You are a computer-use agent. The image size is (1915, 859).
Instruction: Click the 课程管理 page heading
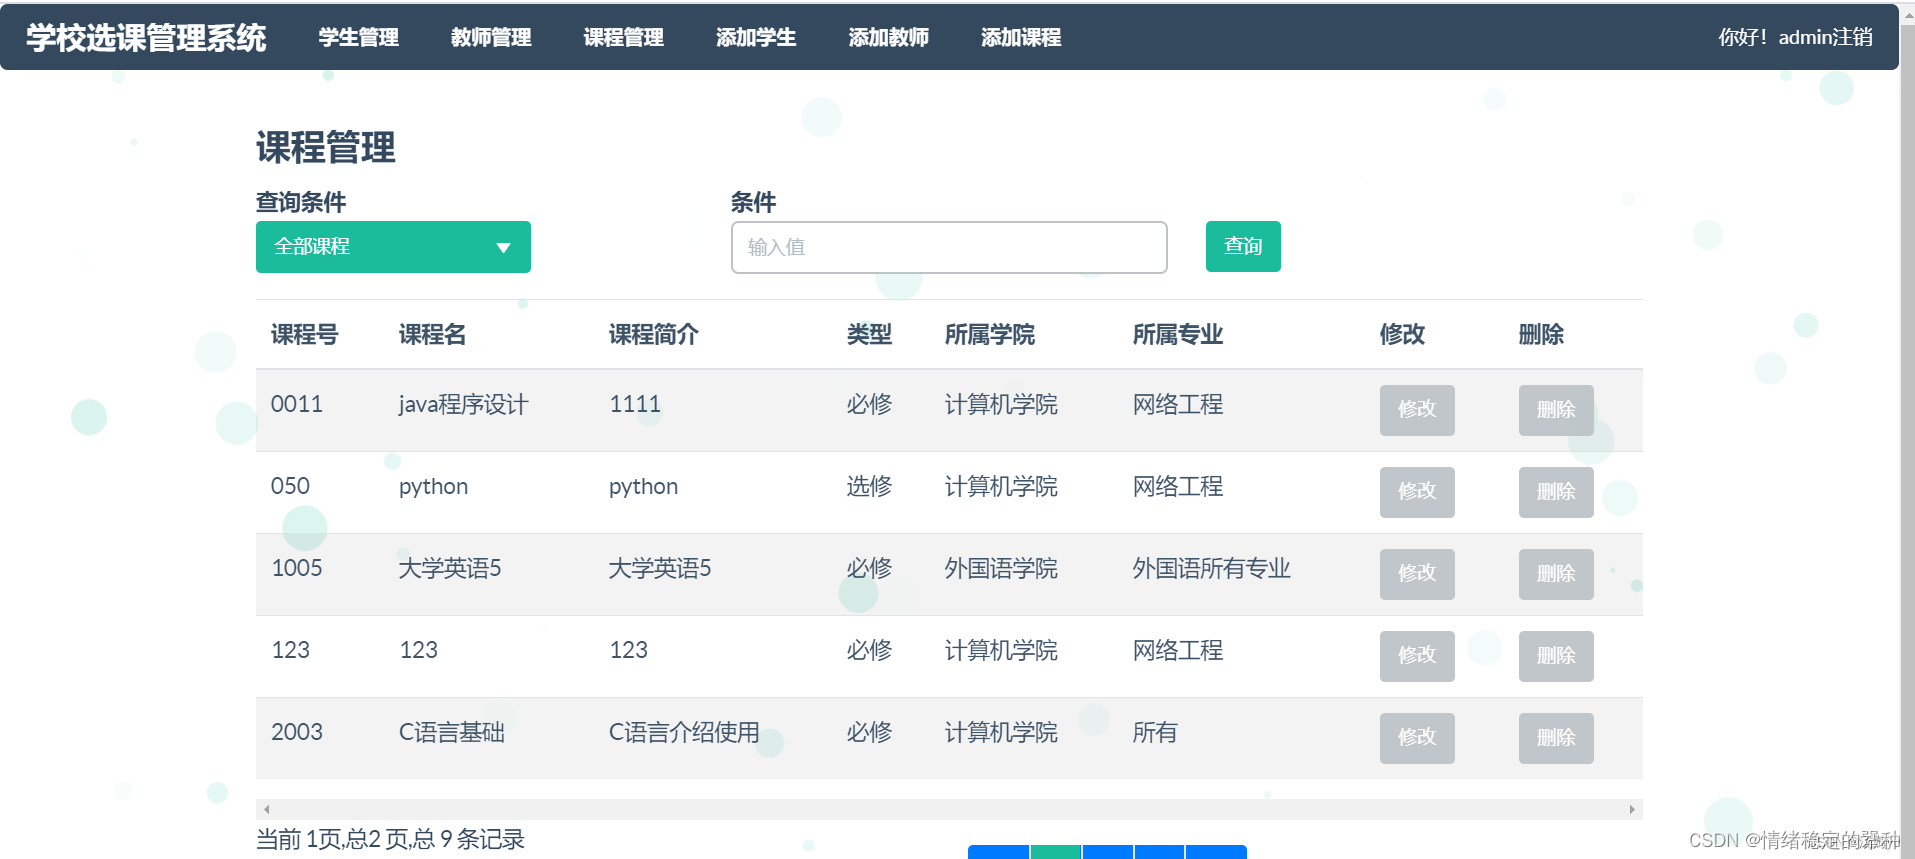coord(326,147)
